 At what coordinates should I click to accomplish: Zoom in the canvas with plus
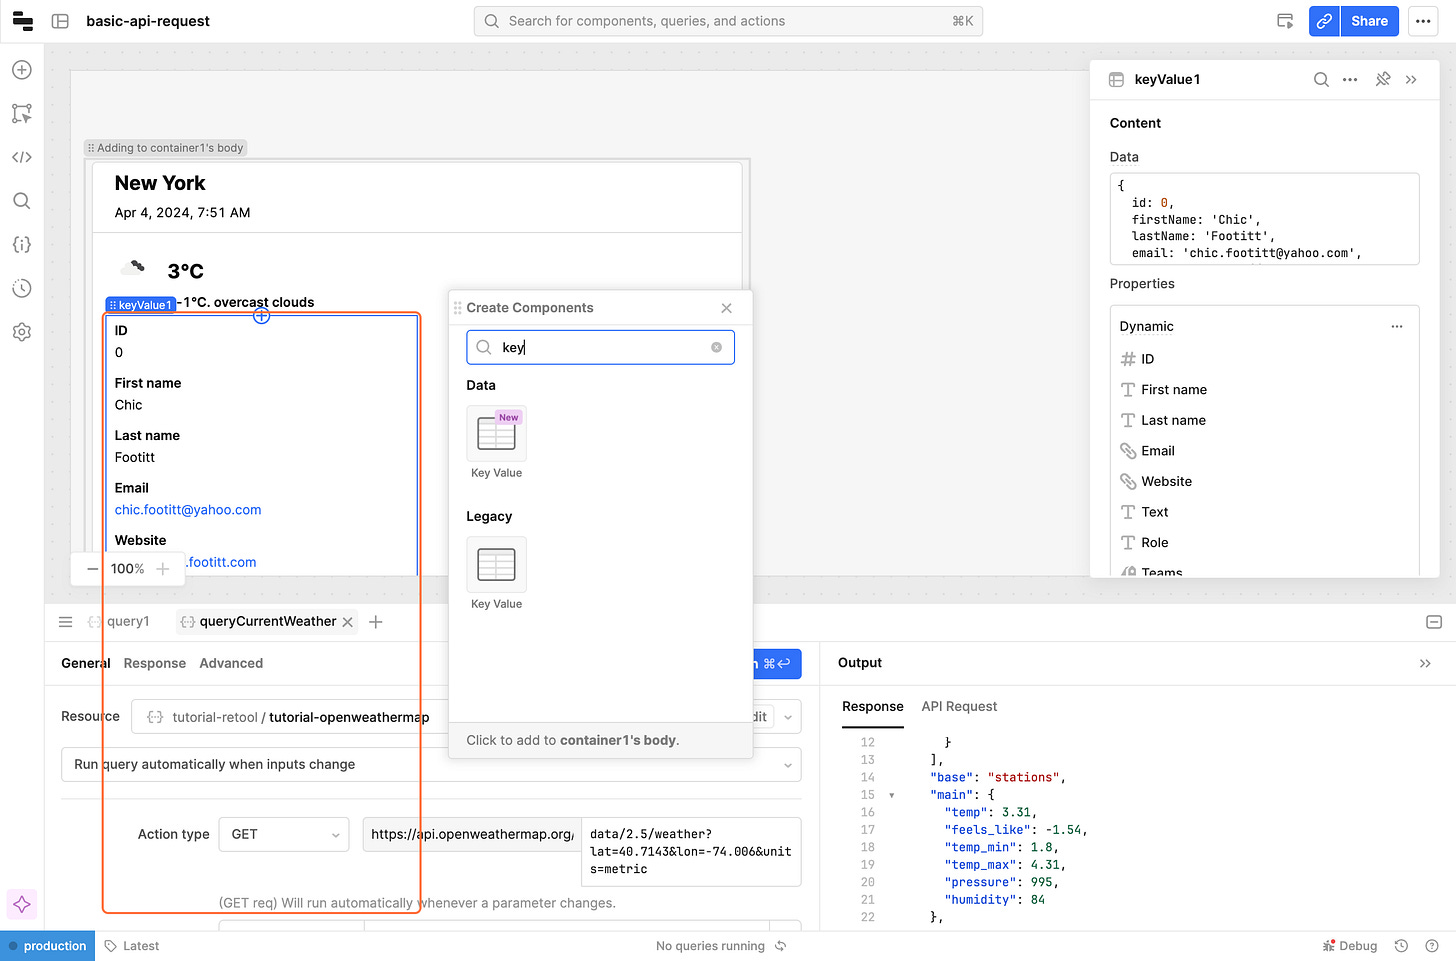(x=163, y=569)
